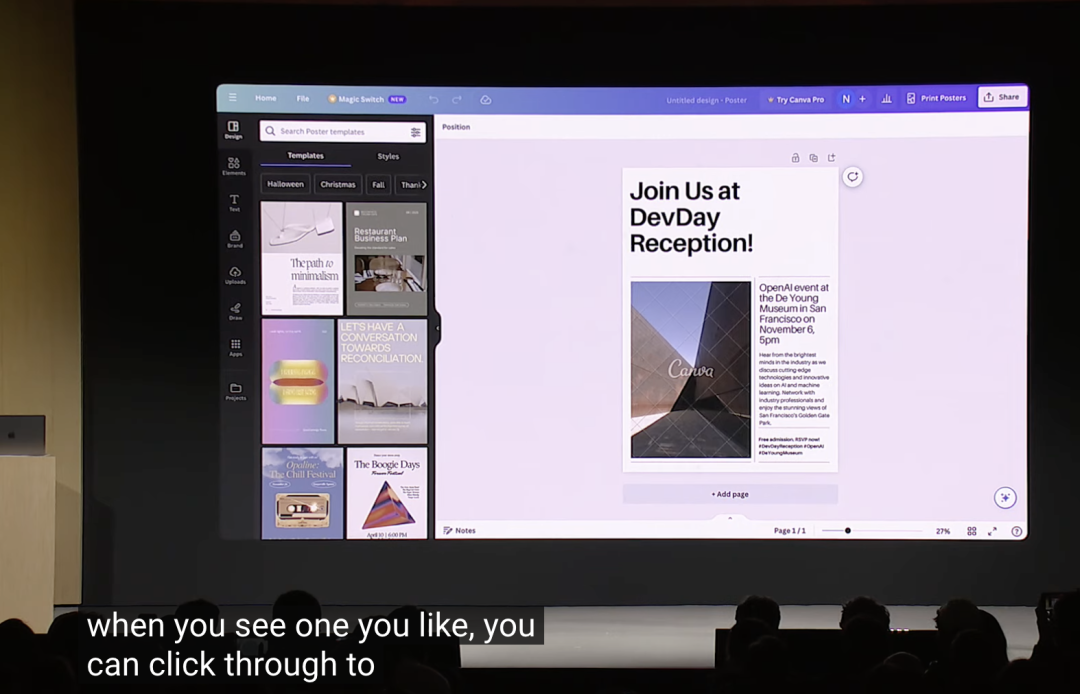Image resolution: width=1080 pixels, height=694 pixels.
Task: Open the Magic assistant sparkle button
Action: click(x=1005, y=497)
